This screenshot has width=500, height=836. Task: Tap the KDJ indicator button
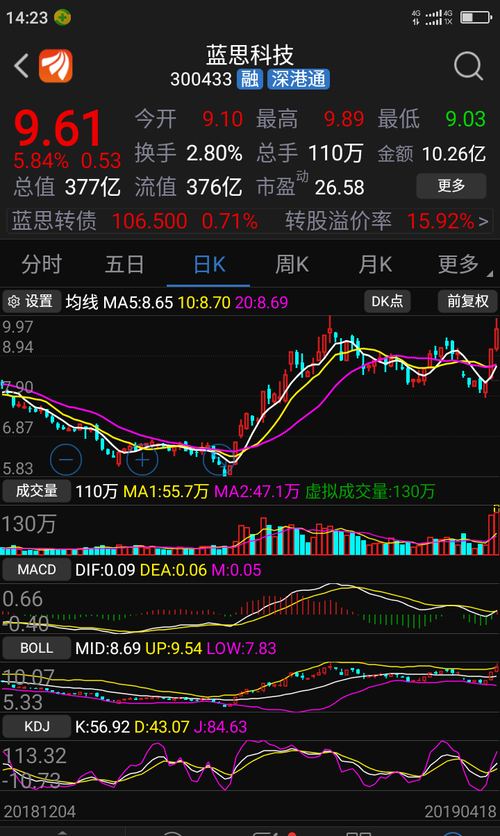click(x=36, y=726)
